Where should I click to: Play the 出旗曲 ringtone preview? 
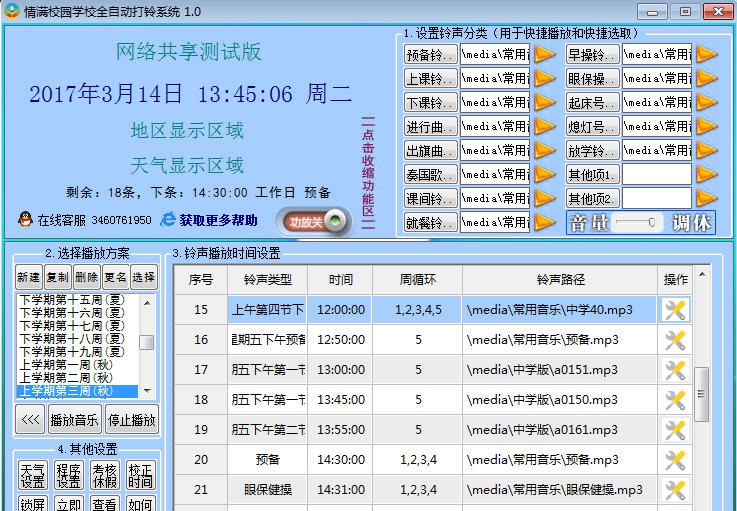tap(544, 150)
